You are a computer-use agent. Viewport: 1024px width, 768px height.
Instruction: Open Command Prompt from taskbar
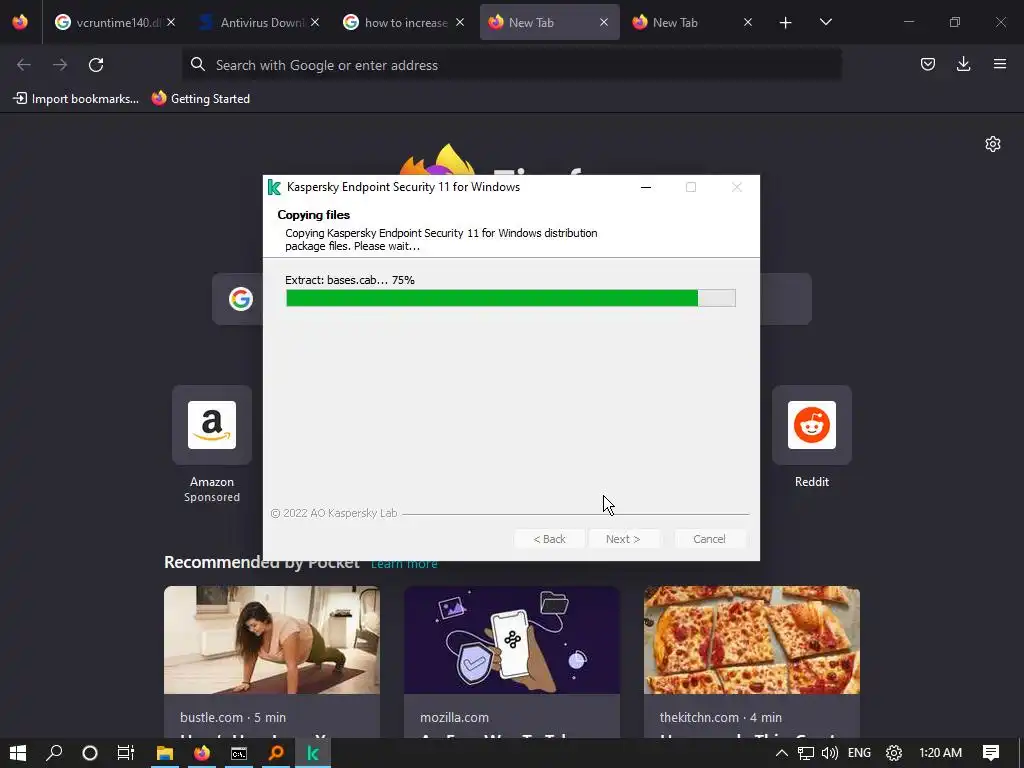tap(239, 753)
